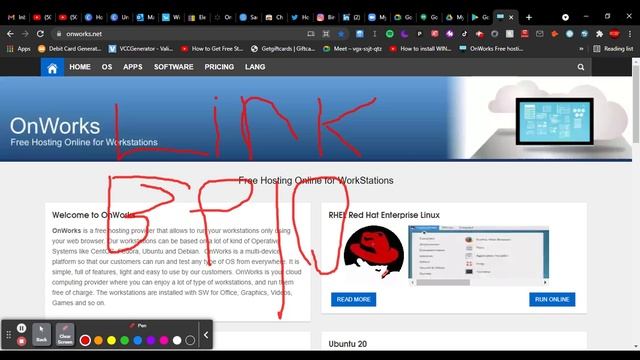
Task: Switch to the Google Play tab
Action: pyautogui.click(x=480, y=17)
